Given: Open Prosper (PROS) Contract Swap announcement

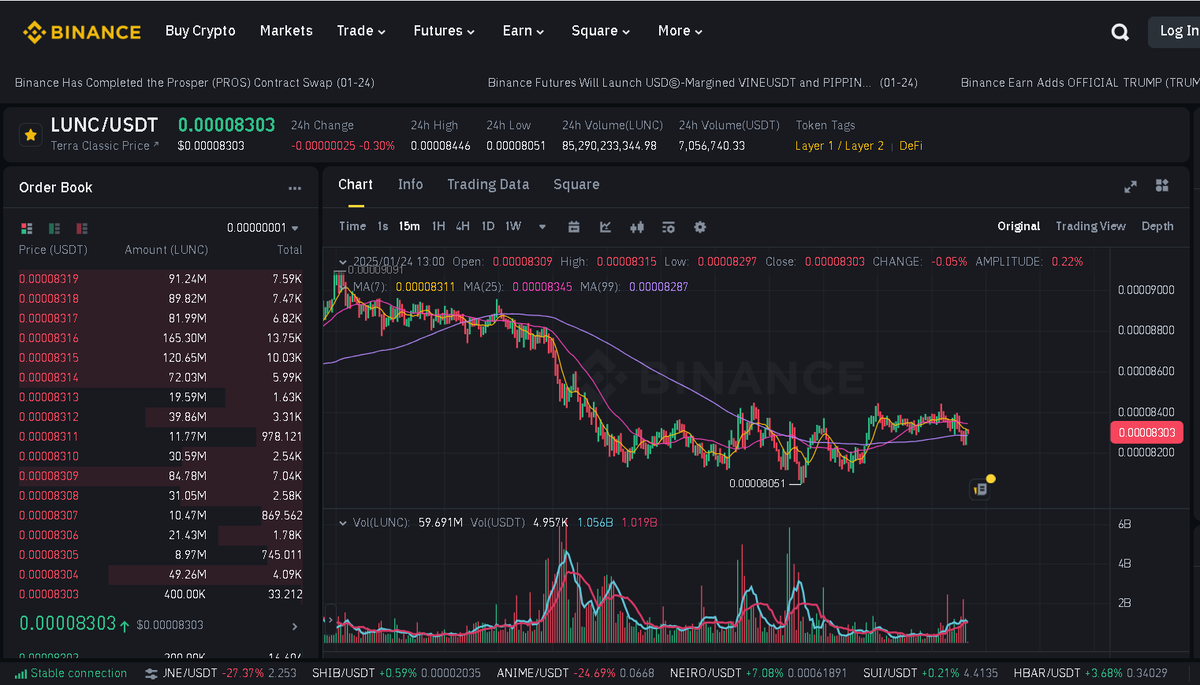Looking at the screenshot, I should pos(195,83).
